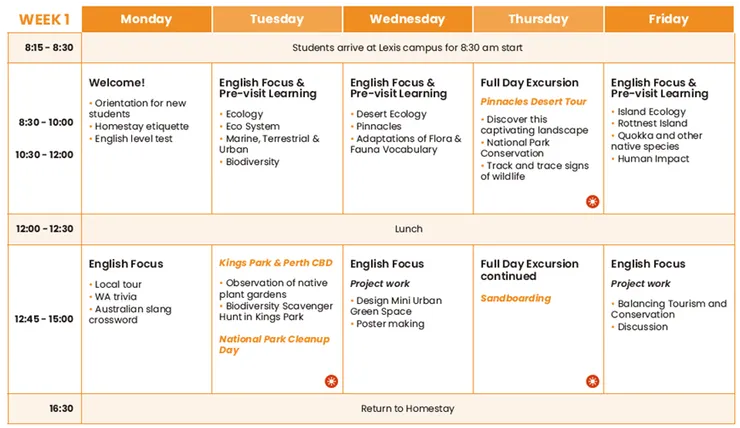Screen dimensions: 740x428
Task: Click the orange Sandboarding label
Action: click(x=516, y=298)
